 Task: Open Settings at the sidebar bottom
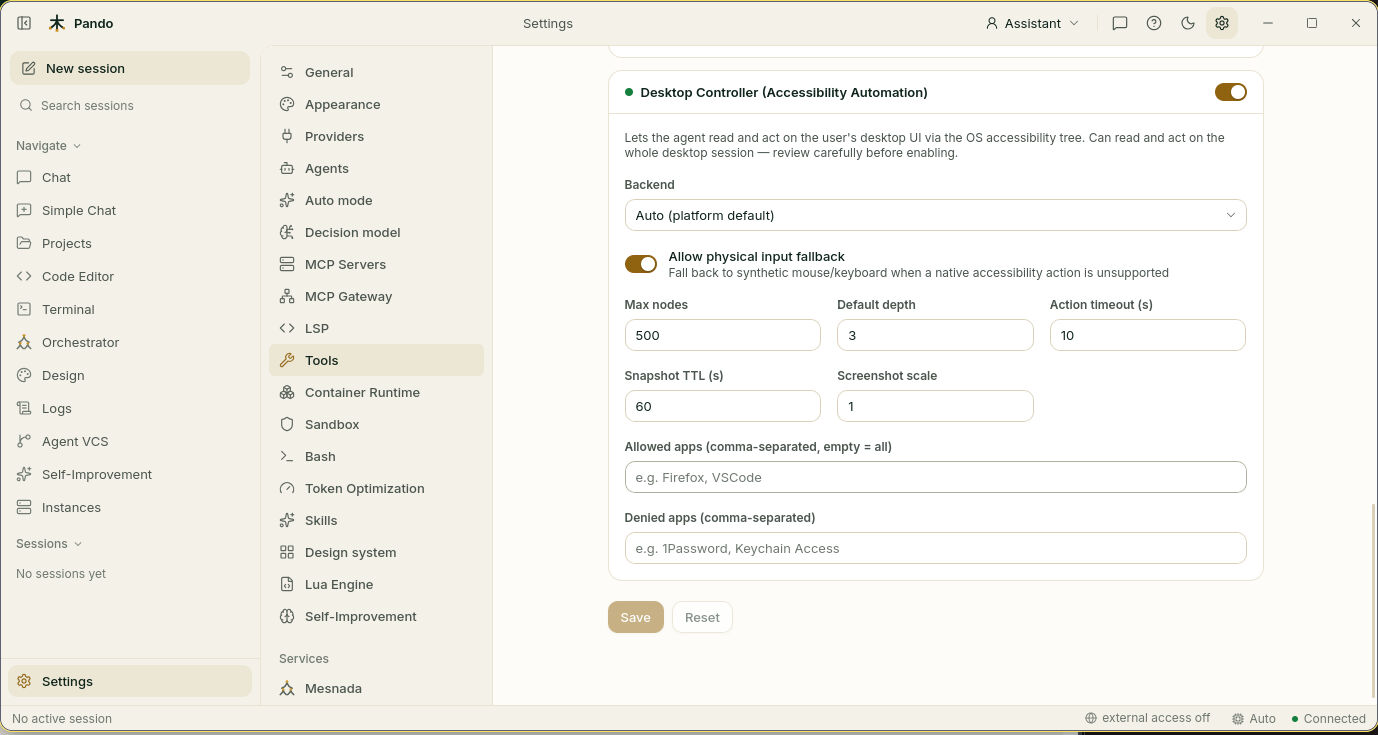(x=130, y=681)
